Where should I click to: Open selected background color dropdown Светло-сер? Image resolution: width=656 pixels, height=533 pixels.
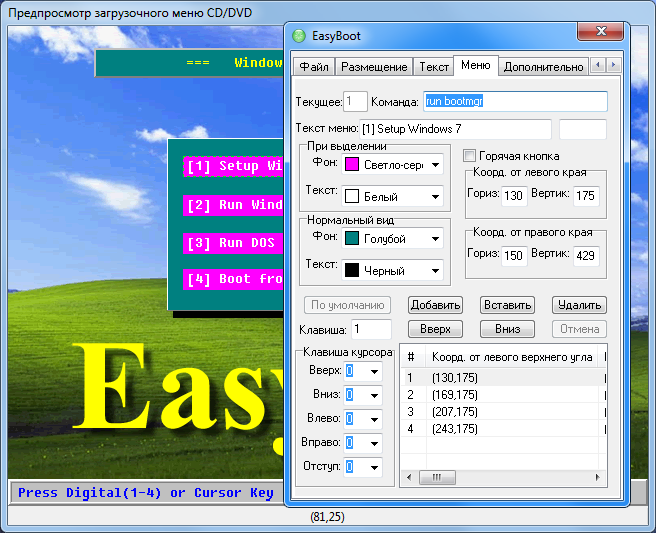(x=392, y=165)
